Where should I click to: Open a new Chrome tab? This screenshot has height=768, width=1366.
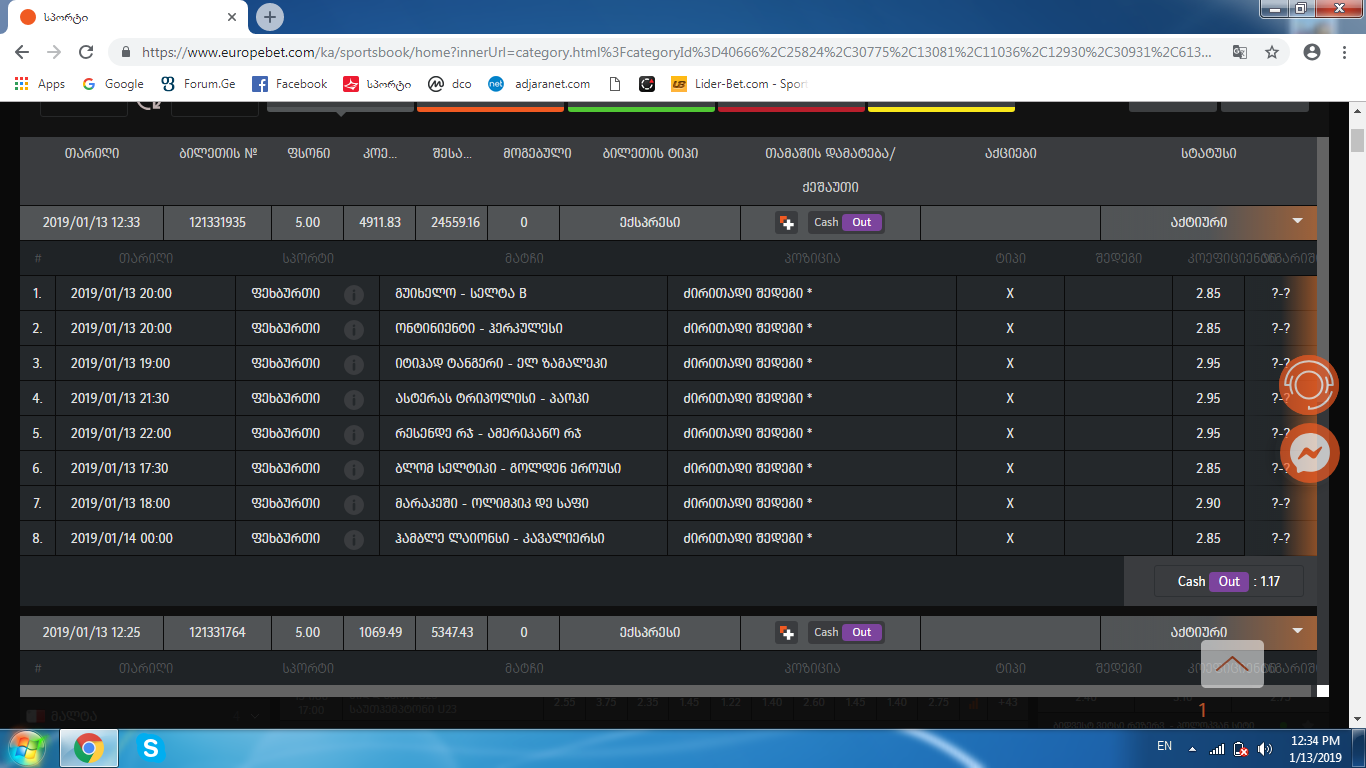[x=270, y=17]
